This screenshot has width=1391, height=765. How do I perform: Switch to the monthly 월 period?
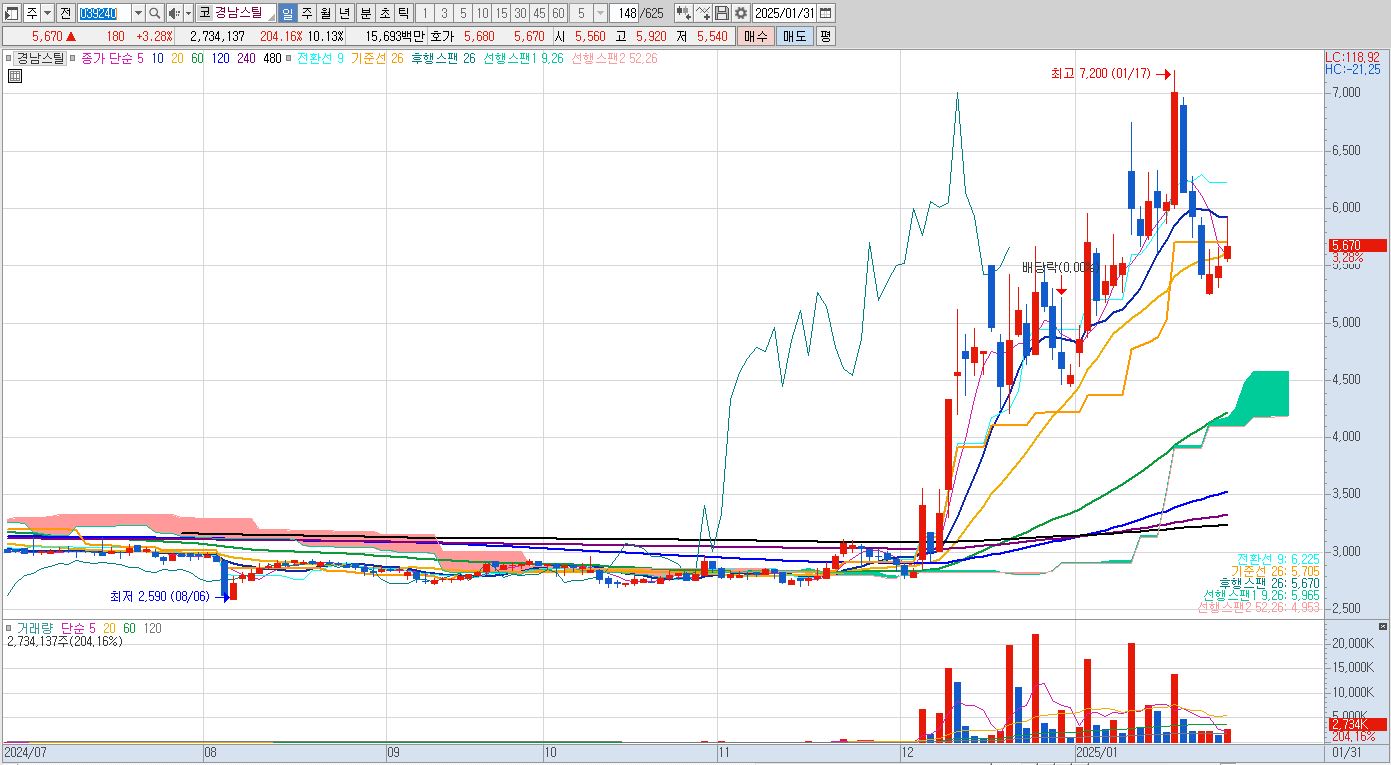pyautogui.click(x=326, y=13)
